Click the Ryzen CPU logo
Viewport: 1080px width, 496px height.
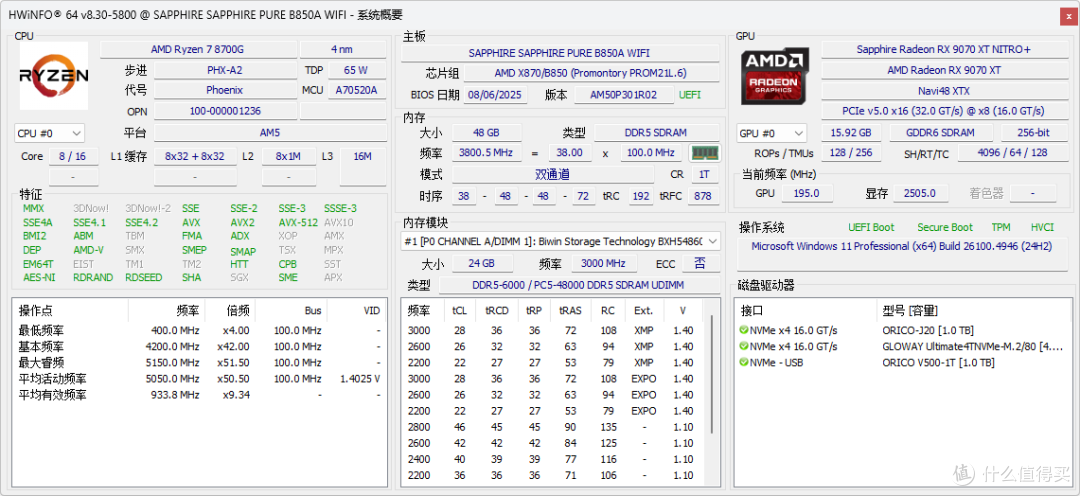coord(54,76)
